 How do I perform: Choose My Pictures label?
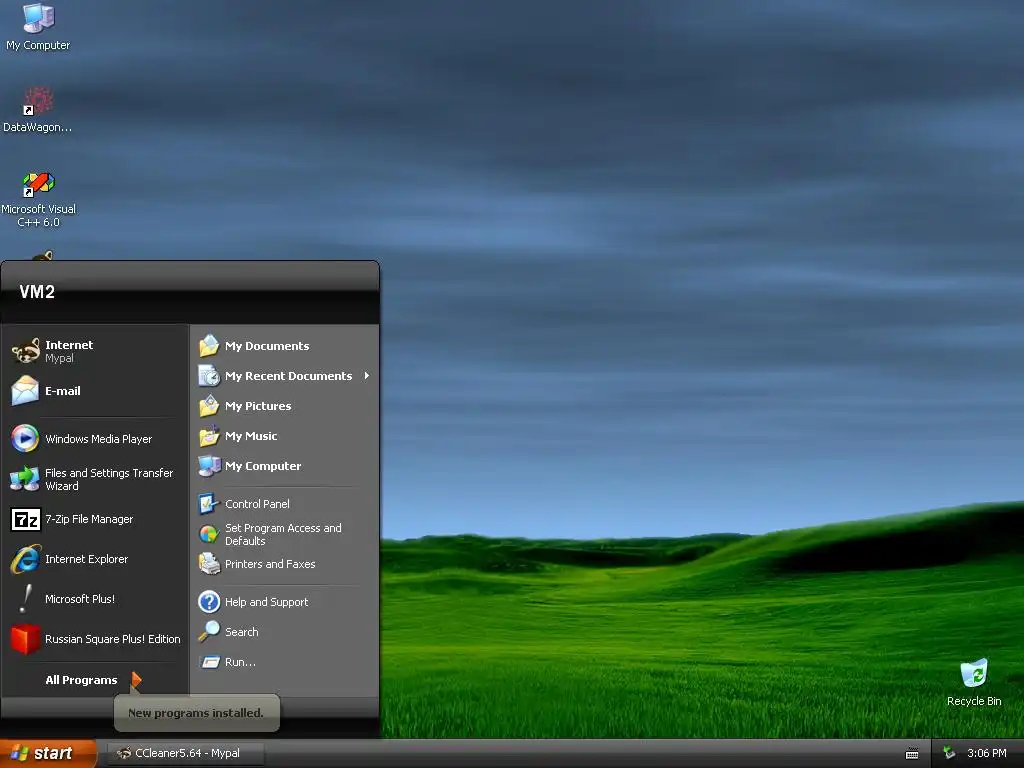[x=258, y=406]
